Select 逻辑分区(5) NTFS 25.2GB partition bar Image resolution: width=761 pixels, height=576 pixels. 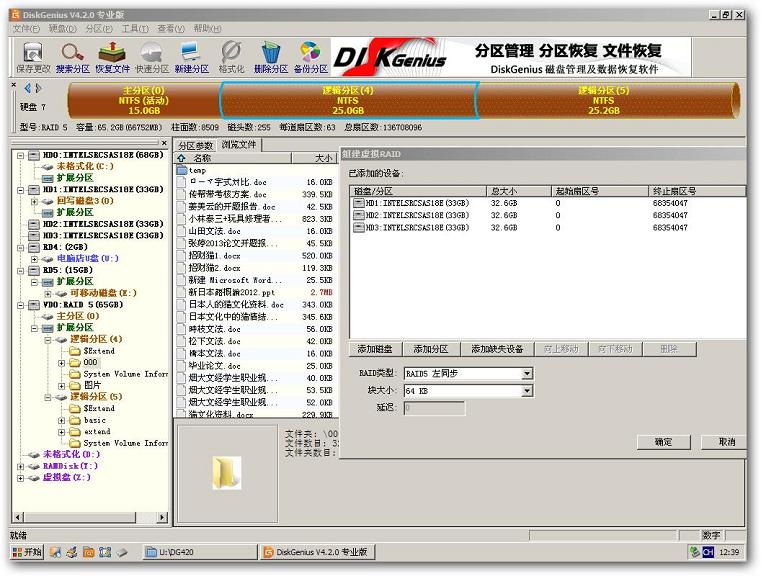[x=603, y=100]
